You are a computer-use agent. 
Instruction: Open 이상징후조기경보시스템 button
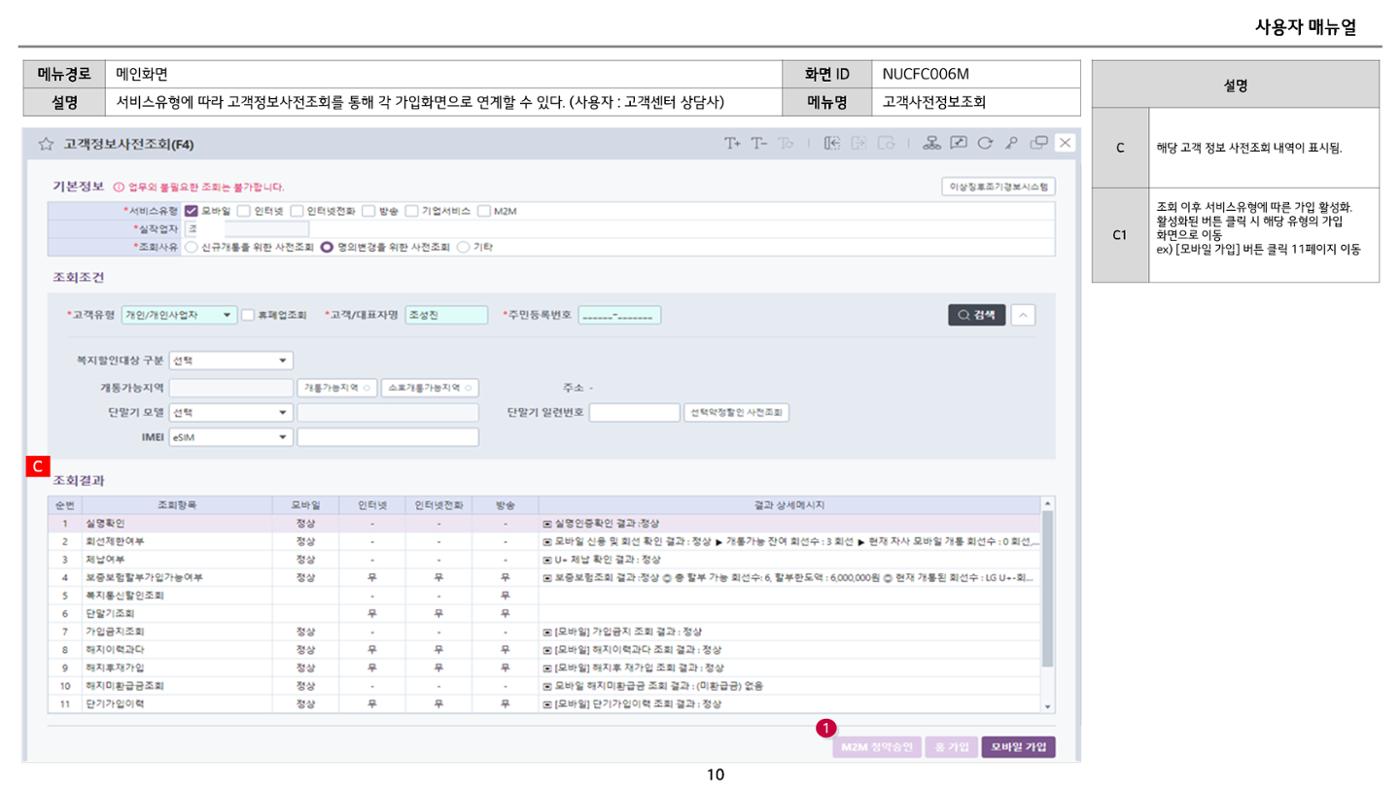[x=1000, y=187]
